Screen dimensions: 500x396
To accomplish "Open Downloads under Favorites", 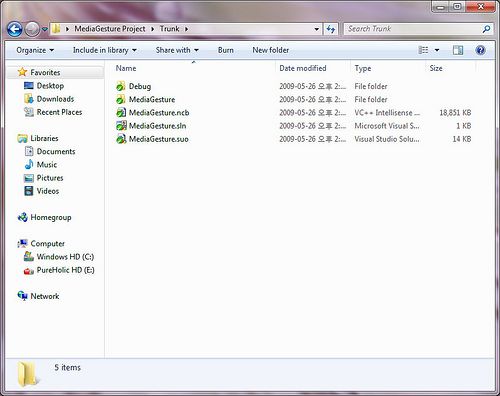I will (55, 99).
